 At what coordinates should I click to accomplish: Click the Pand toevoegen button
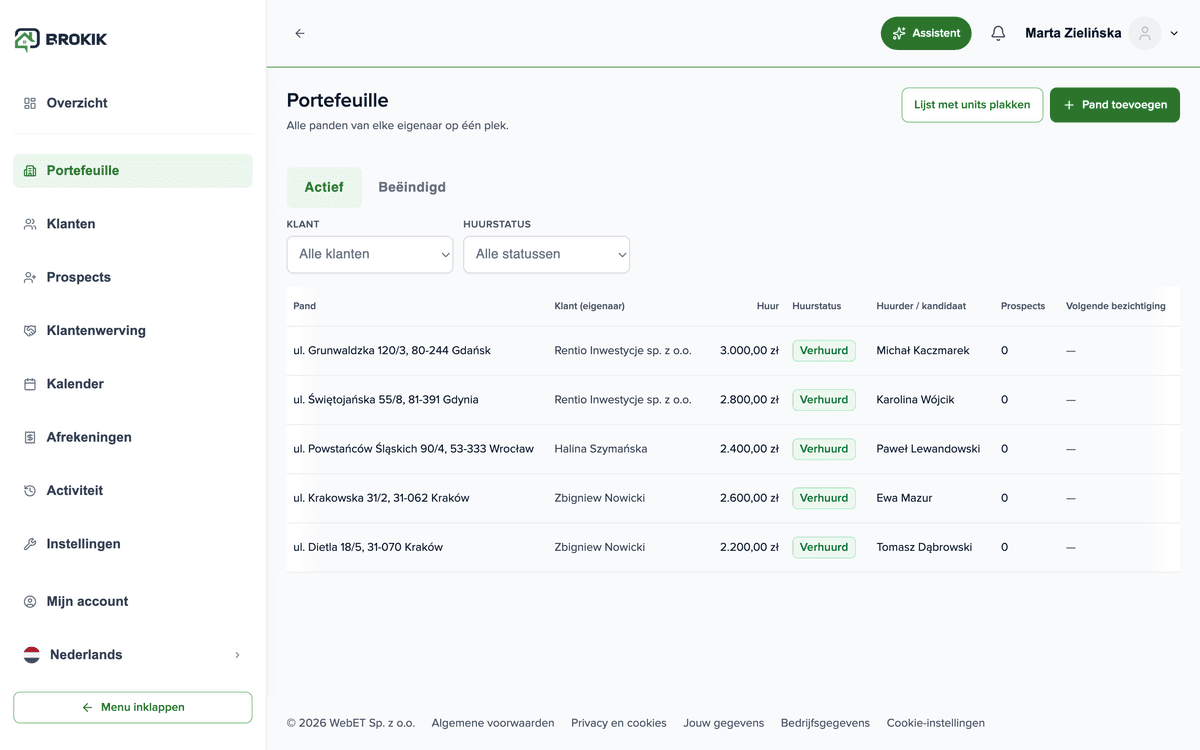1115,105
